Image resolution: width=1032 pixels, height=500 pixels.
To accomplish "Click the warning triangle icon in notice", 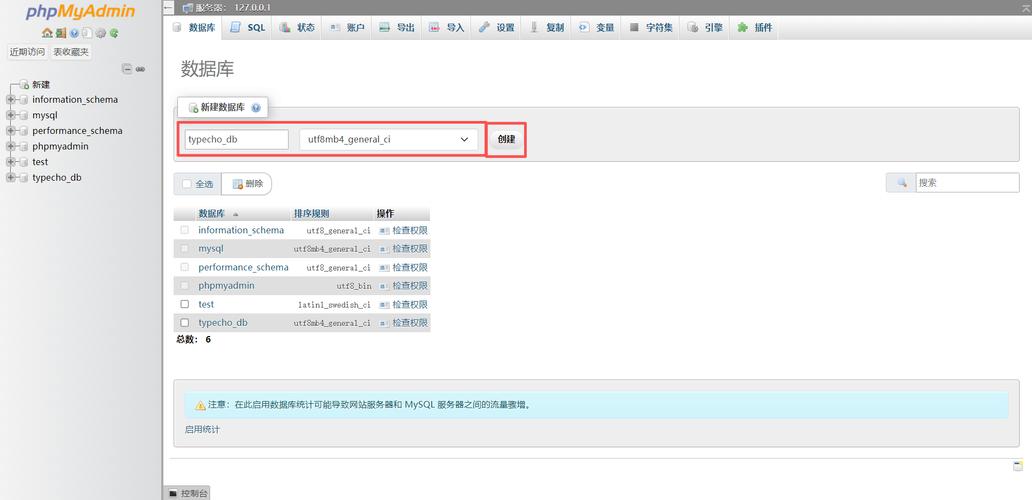I will (201, 405).
